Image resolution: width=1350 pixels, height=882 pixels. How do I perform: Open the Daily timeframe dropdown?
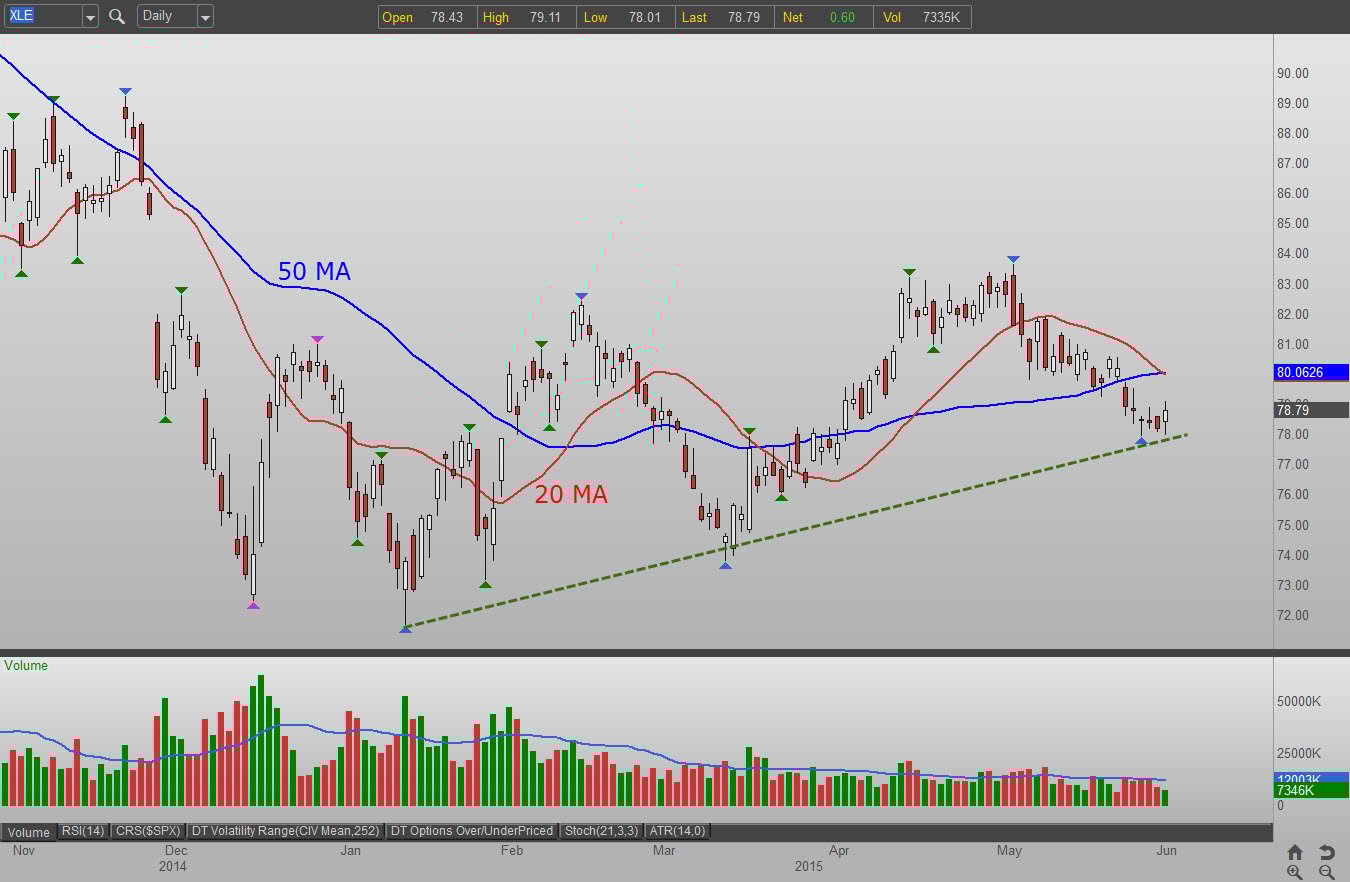tap(206, 16)
